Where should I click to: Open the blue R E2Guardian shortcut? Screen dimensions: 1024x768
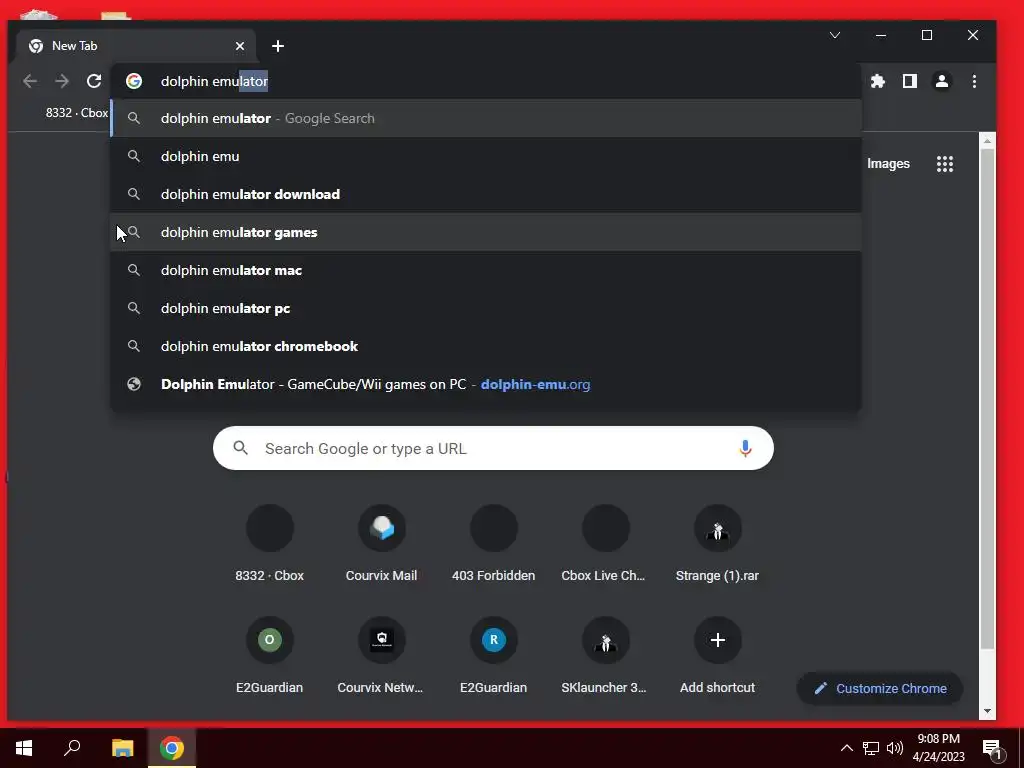[494, 655]
